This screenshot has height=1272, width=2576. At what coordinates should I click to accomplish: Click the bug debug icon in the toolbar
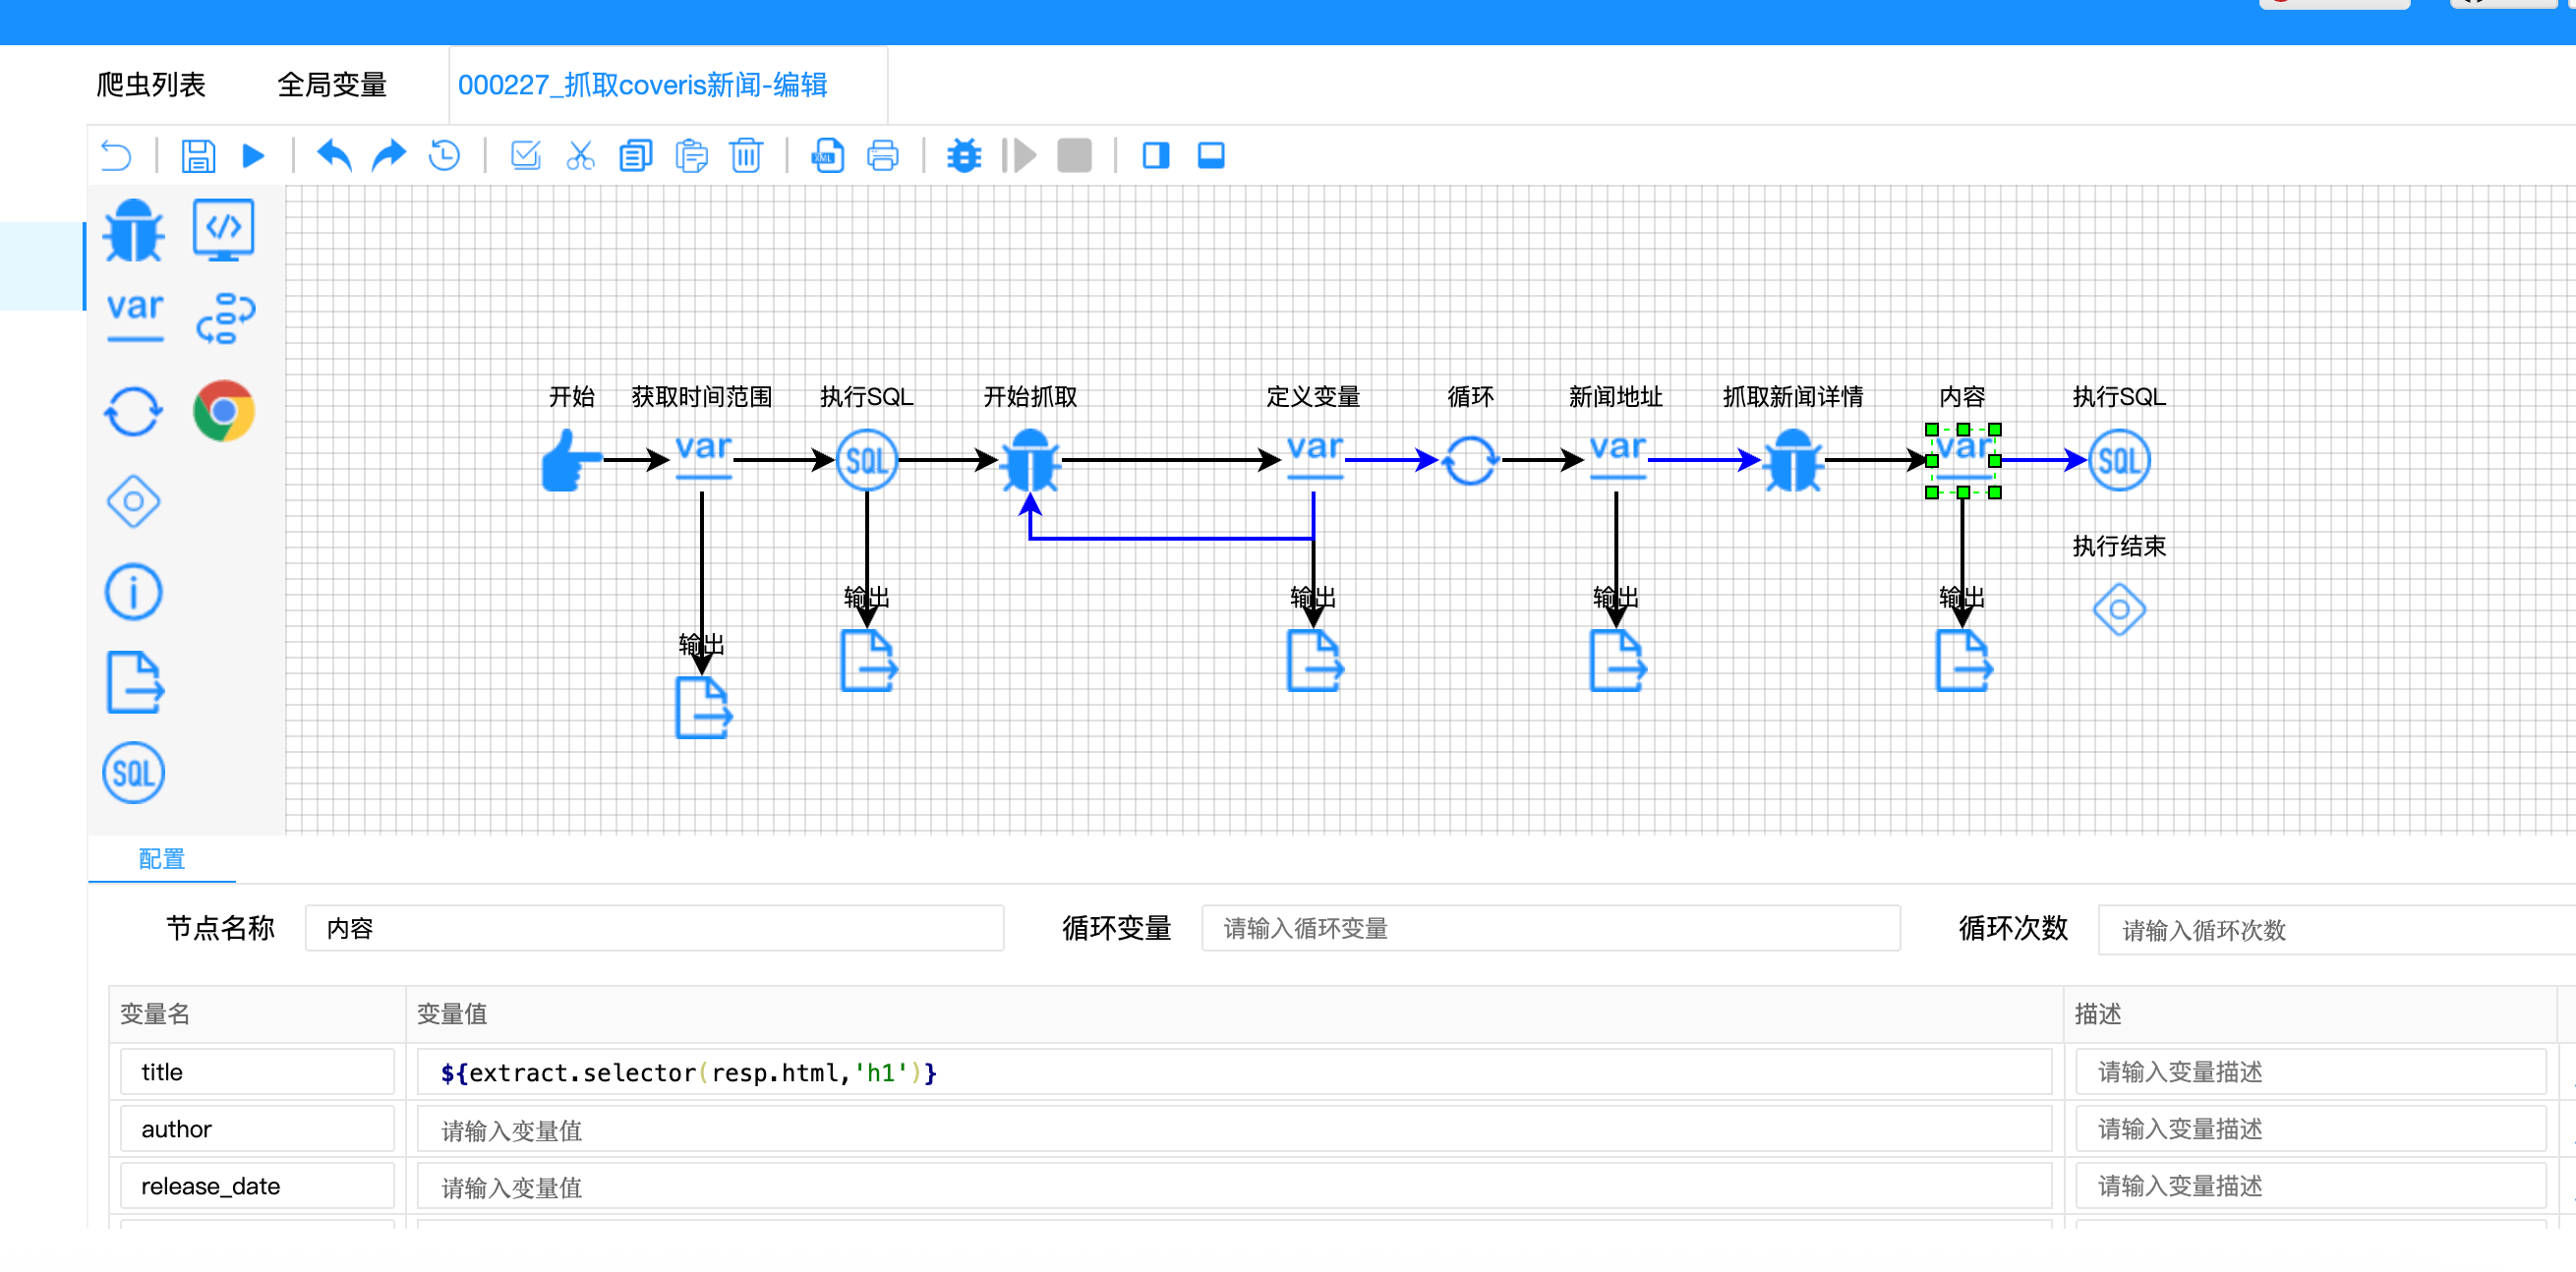click(964, 156)
